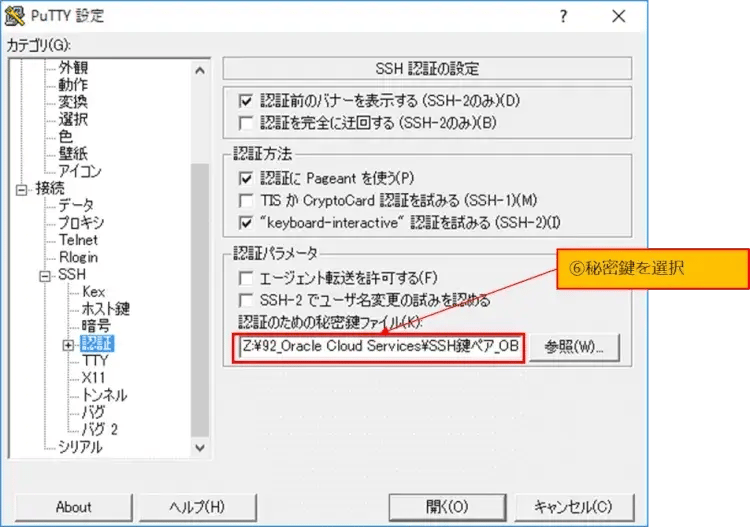Viewport: 750px width, 527px height.
Task: Select Kex in category tree
Action: pyautogui.click(x=93, y=292)
